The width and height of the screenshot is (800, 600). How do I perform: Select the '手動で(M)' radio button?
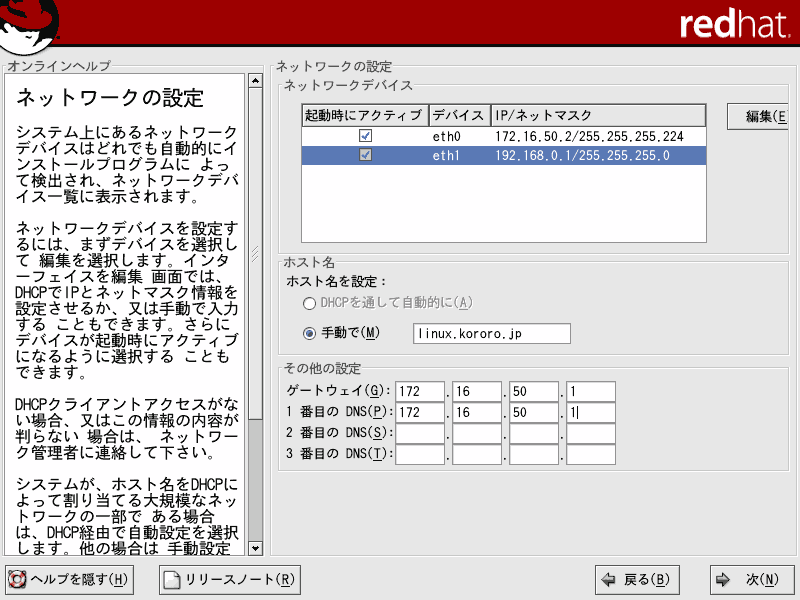click(x=309, y=334)
